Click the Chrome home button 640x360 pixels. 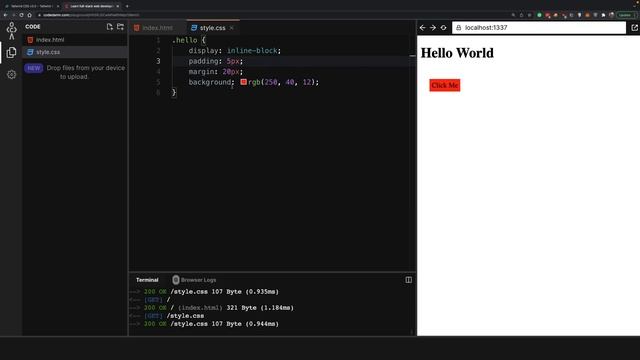click(29, 15)
